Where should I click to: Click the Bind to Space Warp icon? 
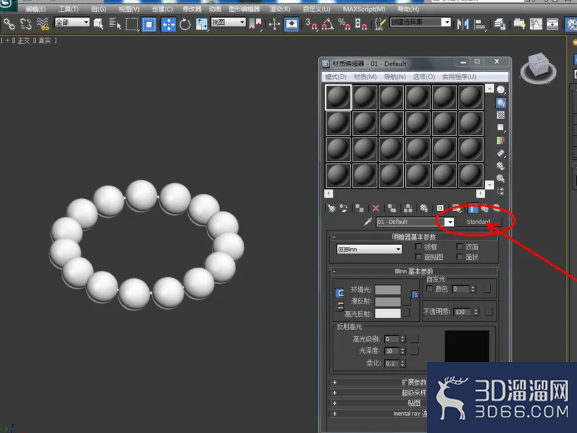click(x=43, y=24)
